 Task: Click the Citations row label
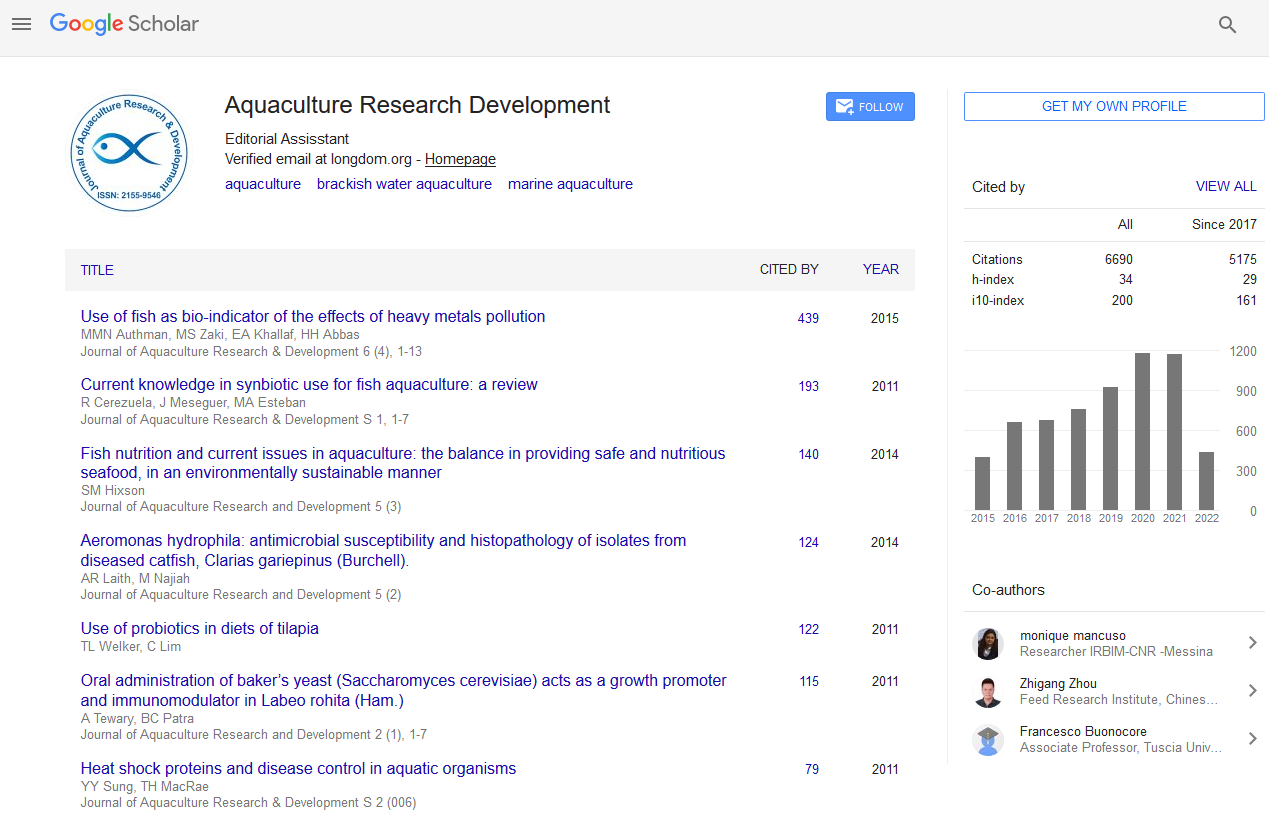pyautogui.click(x=997, y=259)
